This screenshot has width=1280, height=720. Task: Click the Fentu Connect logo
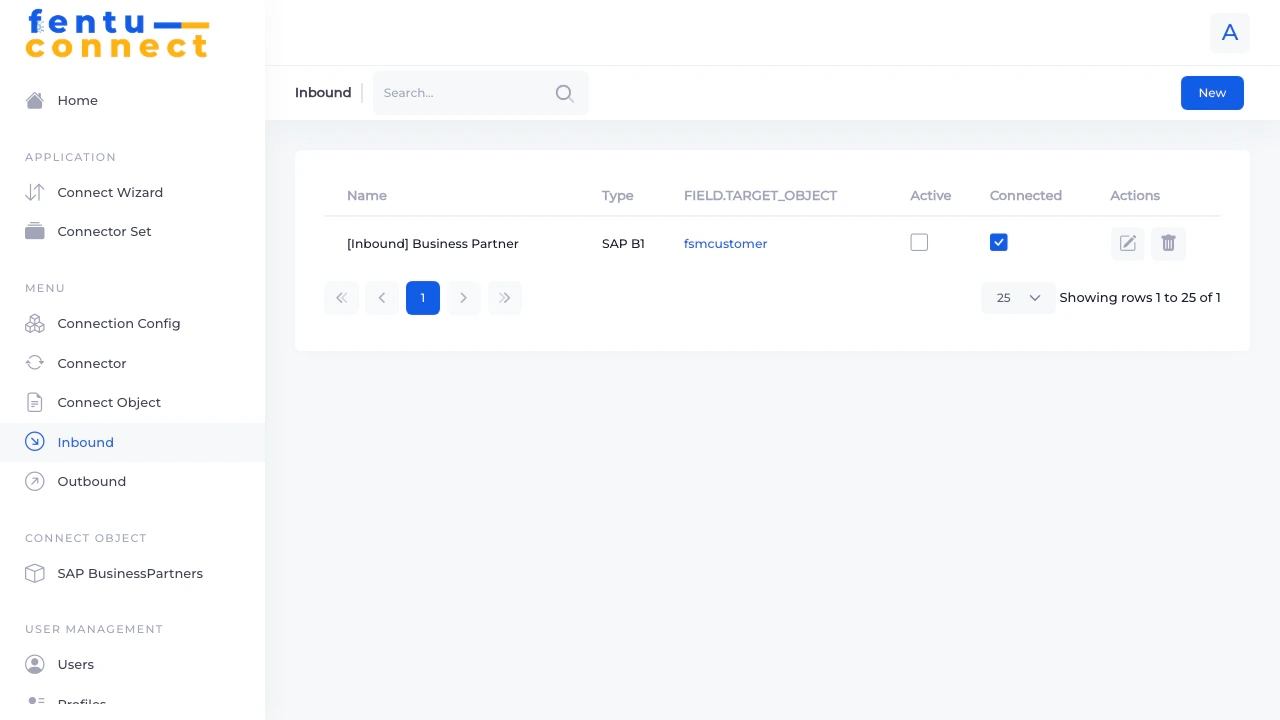pos(117,34)
